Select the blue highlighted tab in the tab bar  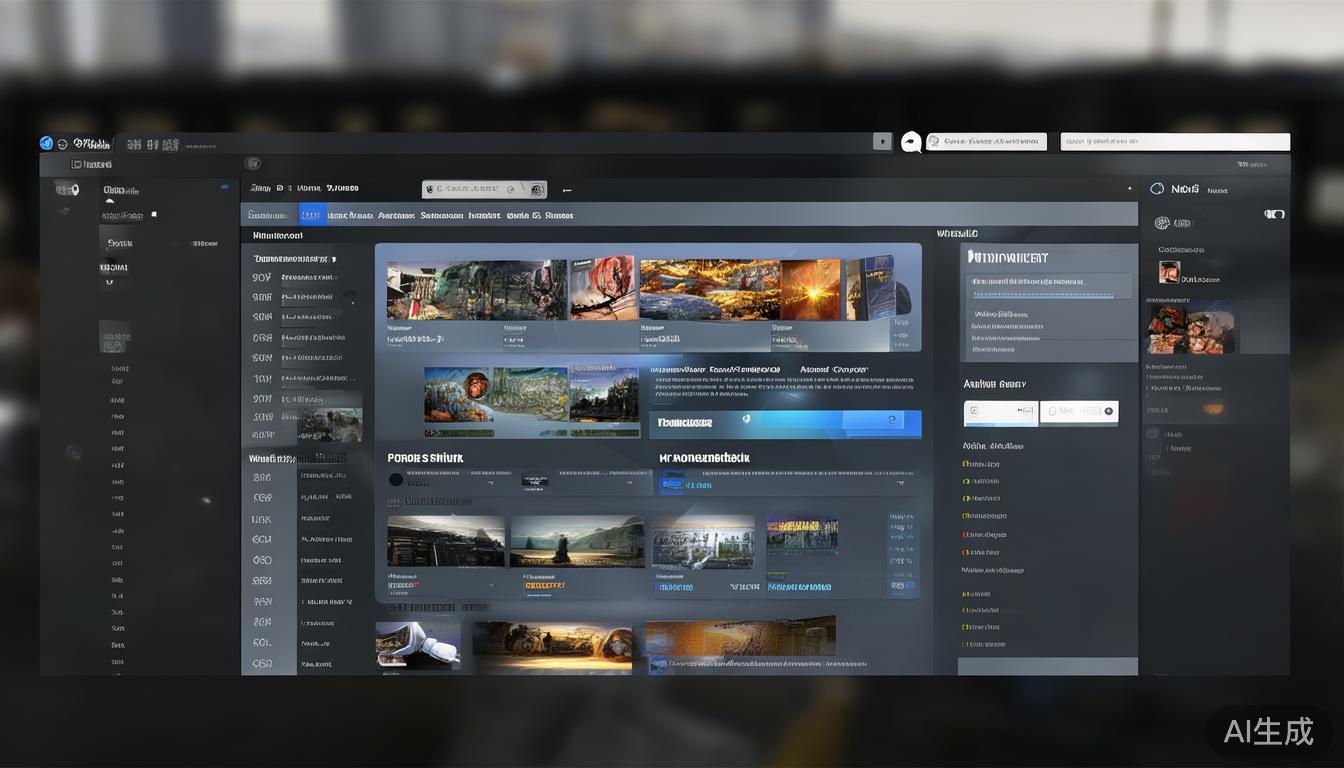coord(312,215)
